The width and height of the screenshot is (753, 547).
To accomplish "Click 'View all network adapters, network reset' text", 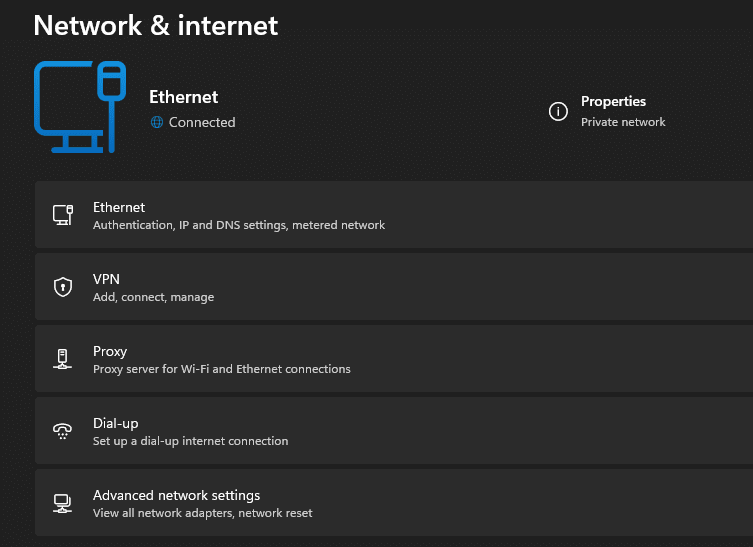I will 202,513.
